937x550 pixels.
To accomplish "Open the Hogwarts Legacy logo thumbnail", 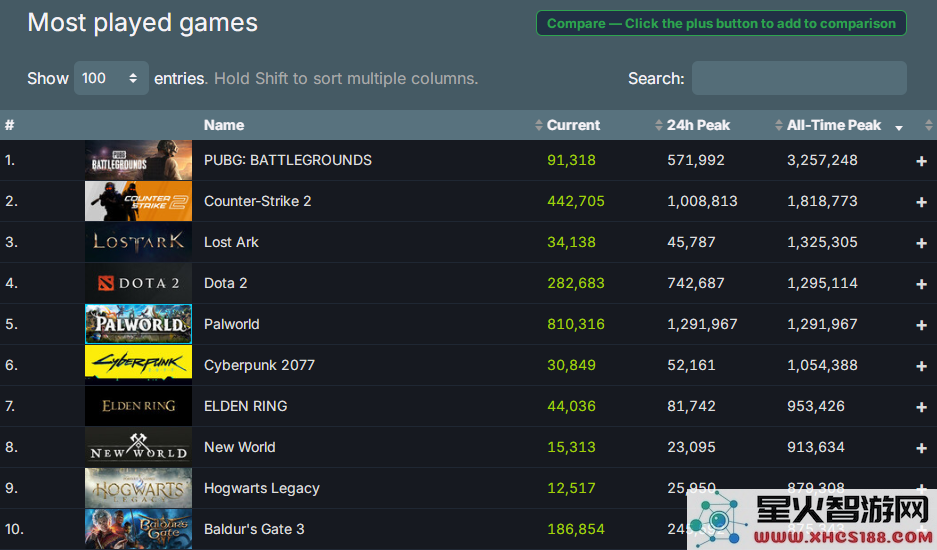I will click(138, 488).
